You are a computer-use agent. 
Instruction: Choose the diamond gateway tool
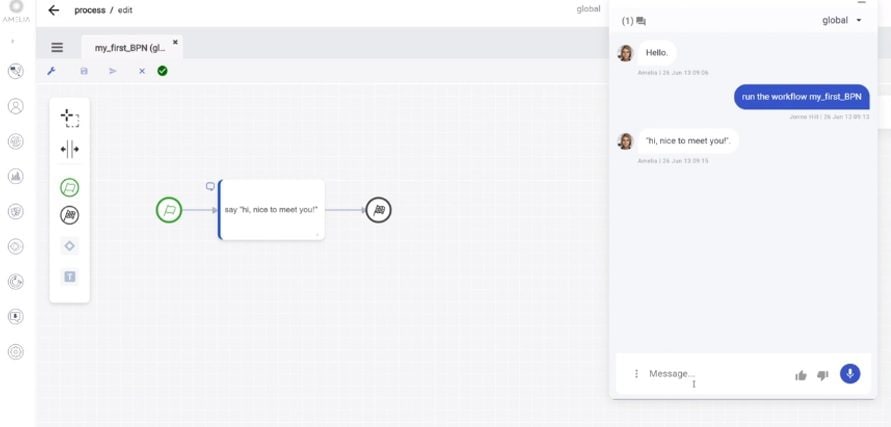pyautogui.click(x=70, y=245)
